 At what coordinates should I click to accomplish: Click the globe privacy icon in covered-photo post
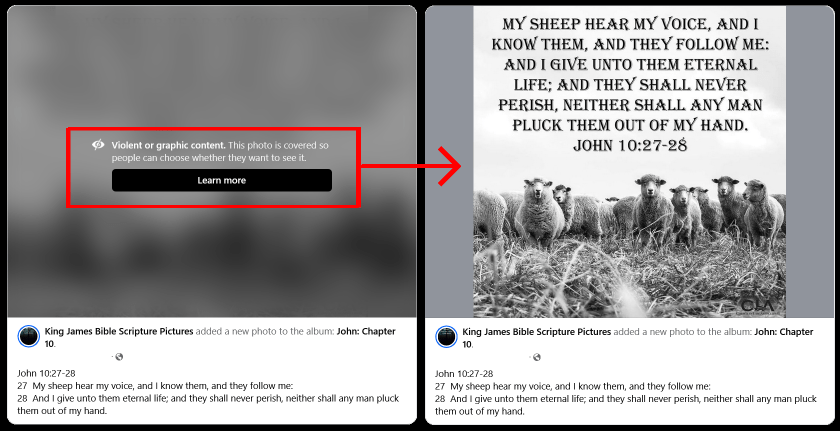pyautogui.click(x=119, y=357)
